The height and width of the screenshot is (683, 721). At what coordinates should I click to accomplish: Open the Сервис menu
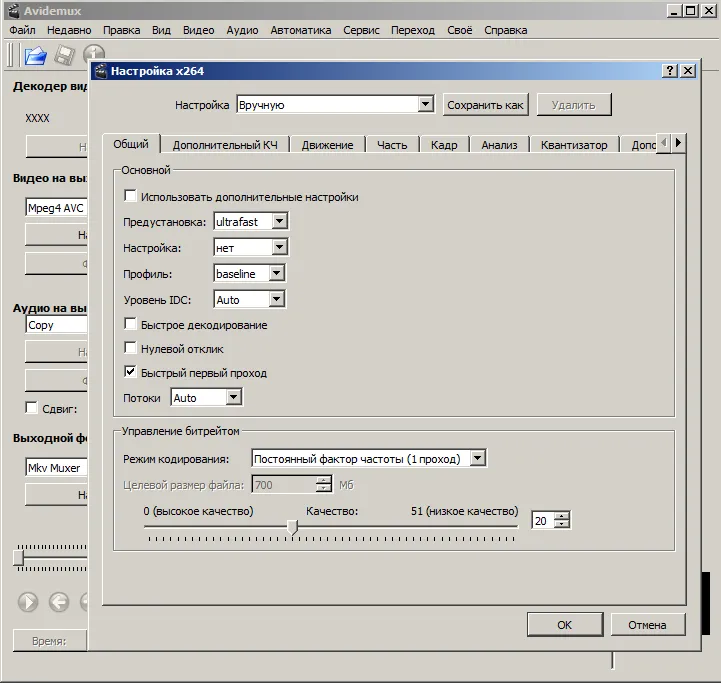[361, 30]
